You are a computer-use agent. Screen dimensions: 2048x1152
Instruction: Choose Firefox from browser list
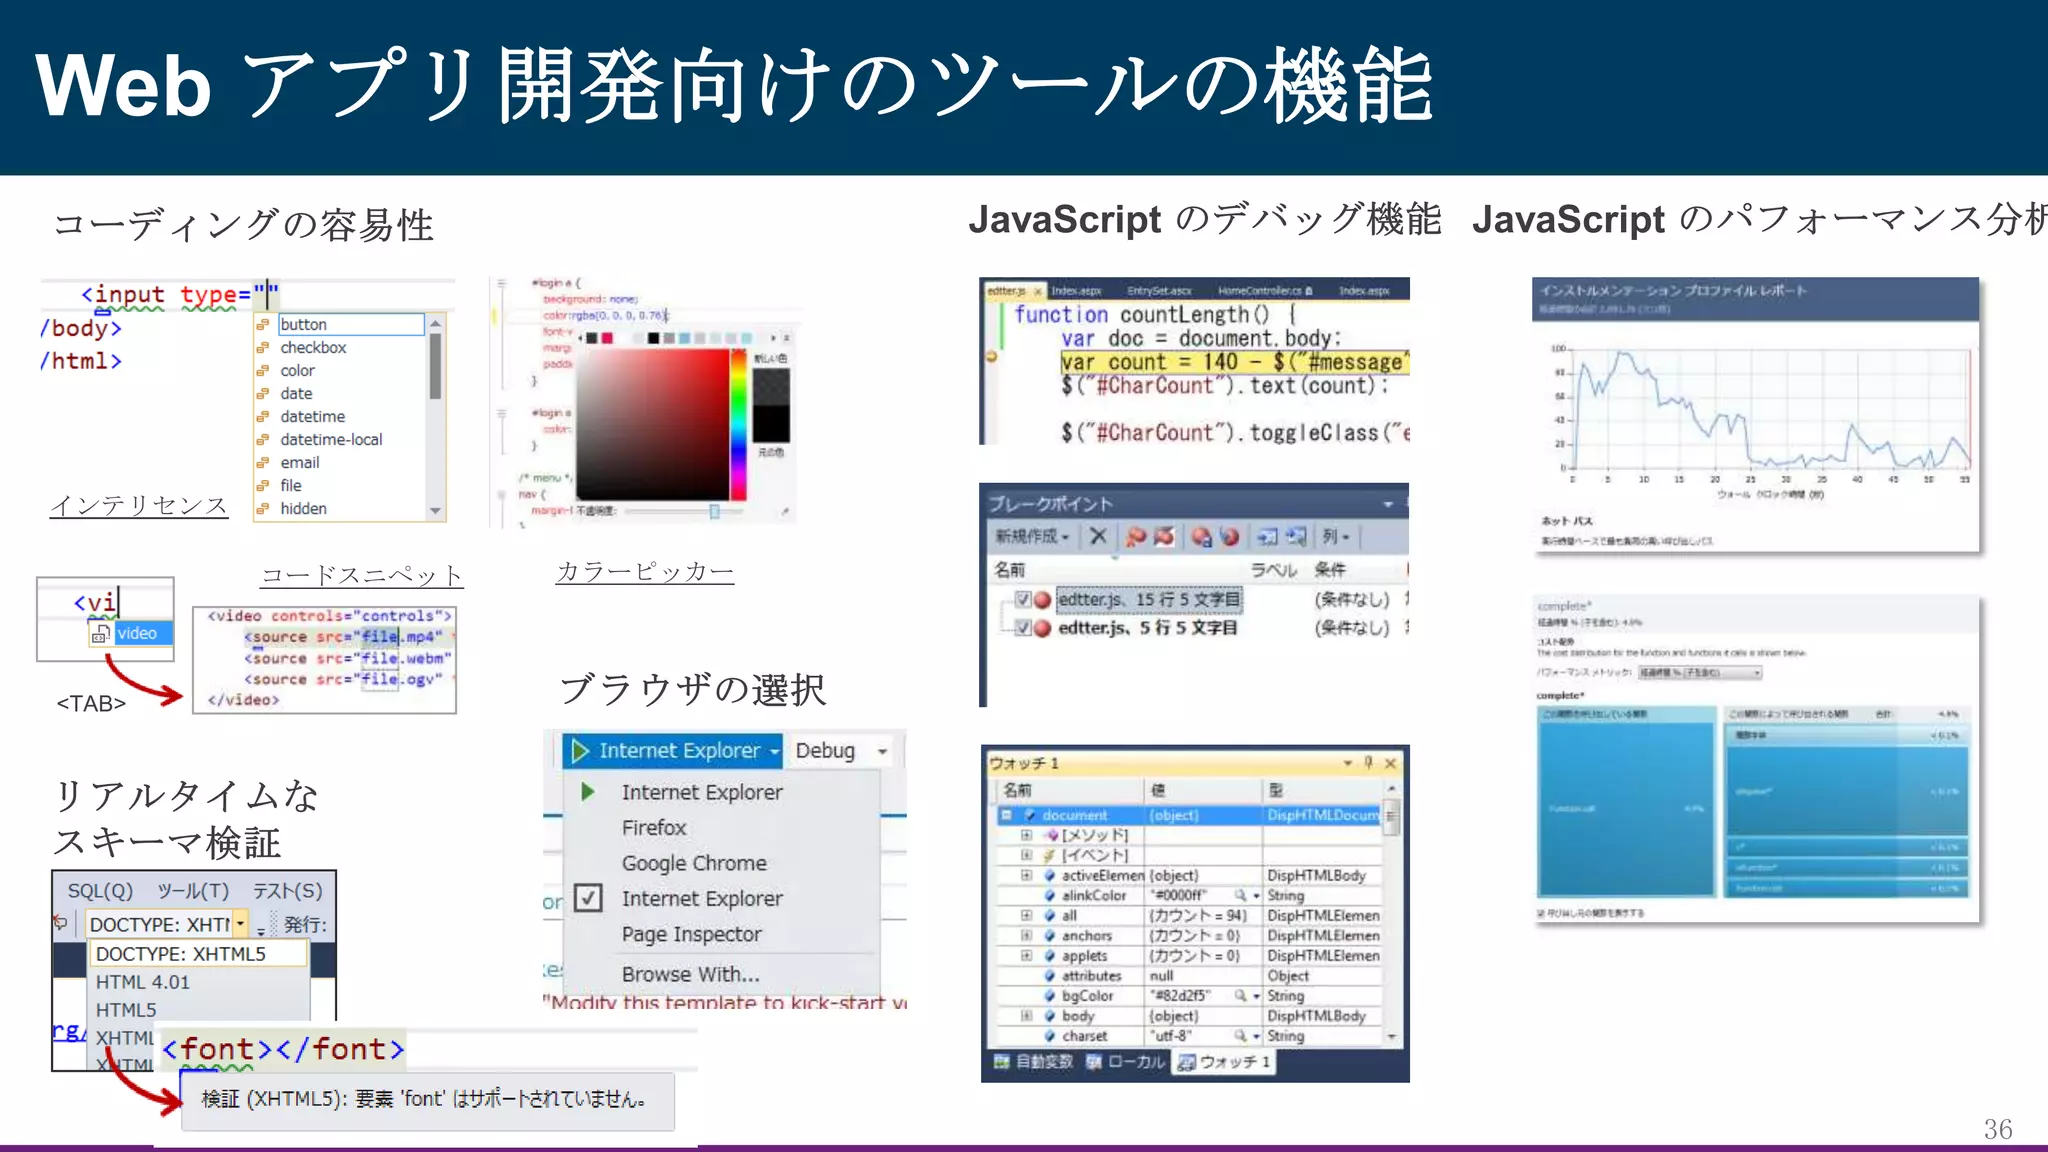tap(654, 828)
